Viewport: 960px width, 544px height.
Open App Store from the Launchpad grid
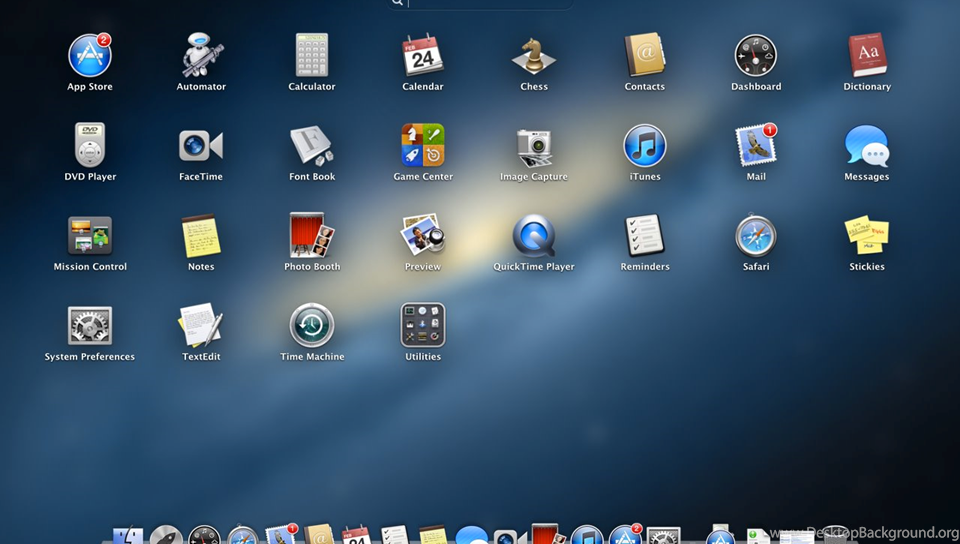(x=90, y=56)
